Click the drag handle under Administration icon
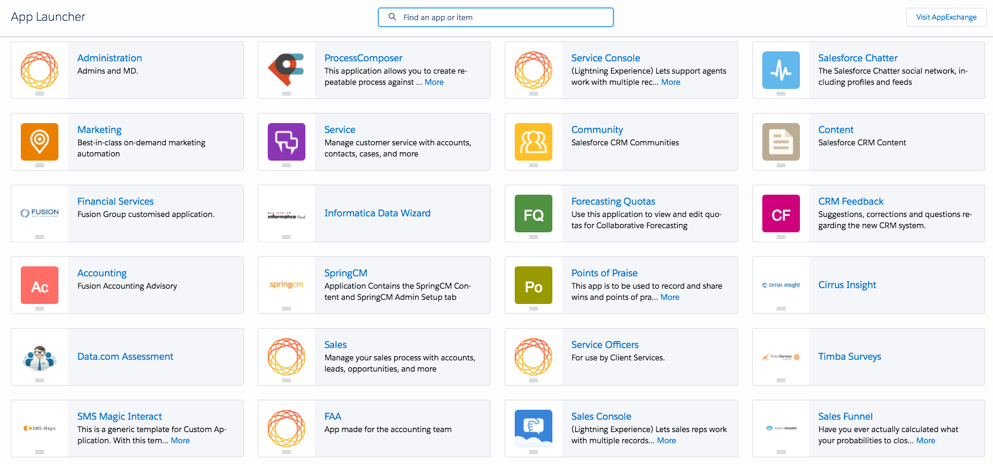 pyautogui.click(x=39, y=93)
